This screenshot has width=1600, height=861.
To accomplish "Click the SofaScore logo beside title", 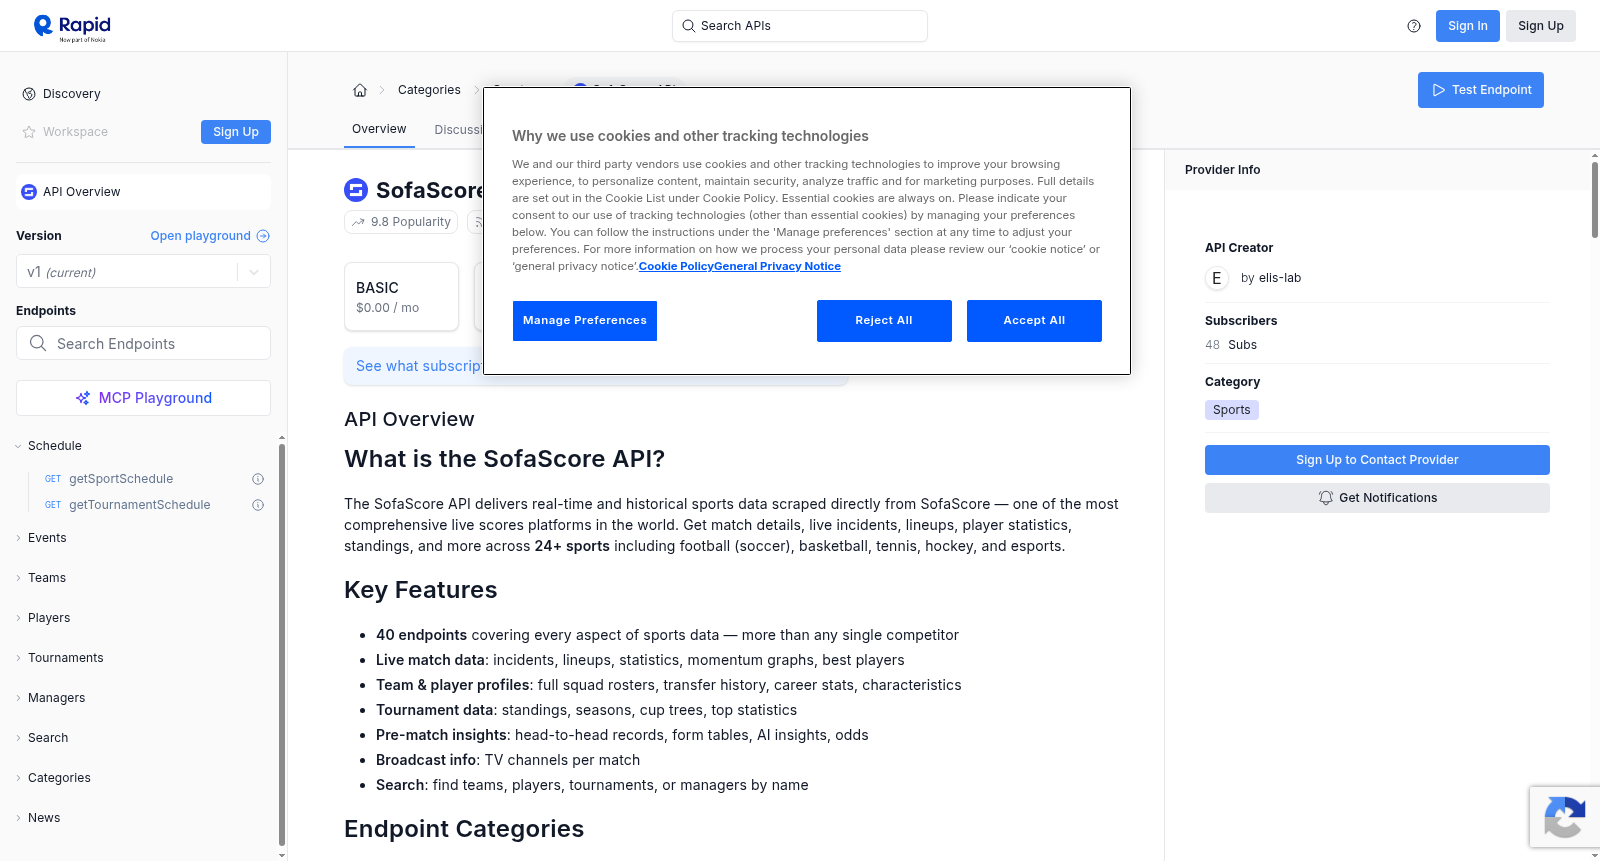I will point(356,190).
